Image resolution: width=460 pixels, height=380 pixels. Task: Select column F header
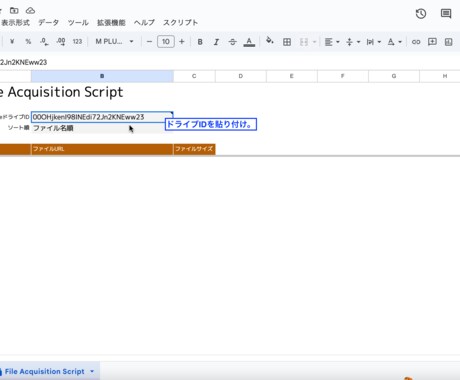tap(343, 76)
